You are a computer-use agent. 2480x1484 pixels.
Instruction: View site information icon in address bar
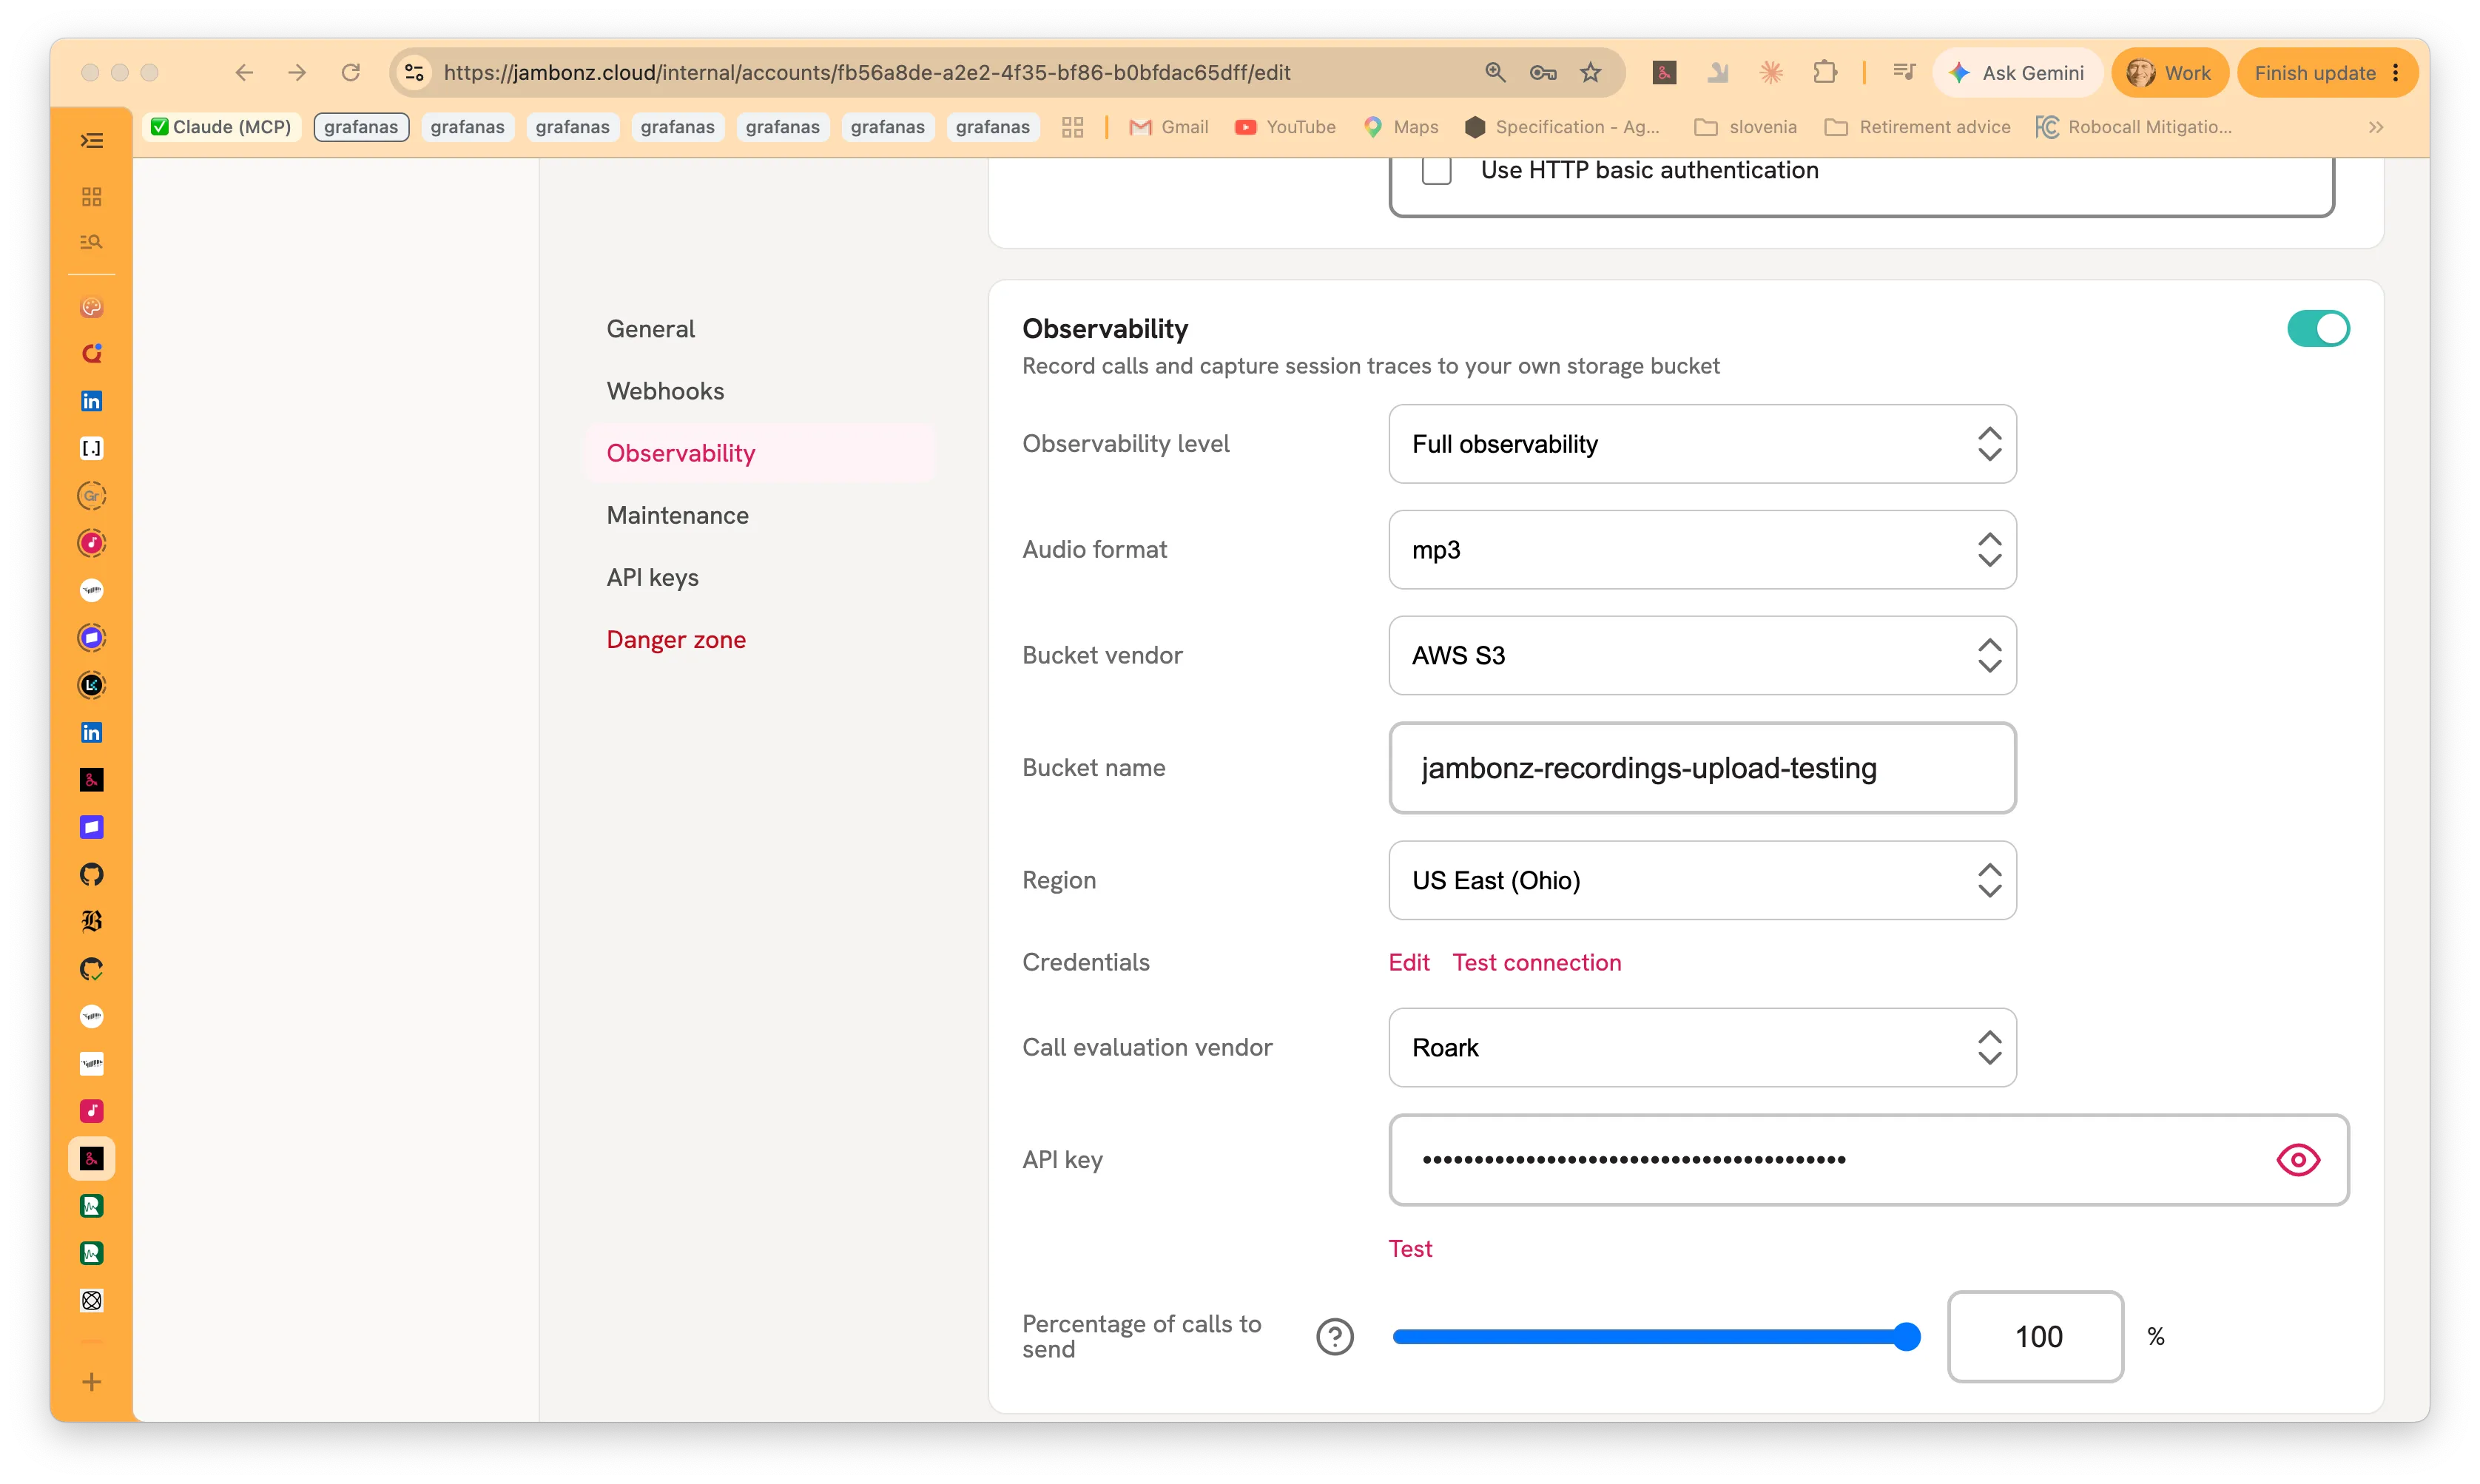coord(414,72)
